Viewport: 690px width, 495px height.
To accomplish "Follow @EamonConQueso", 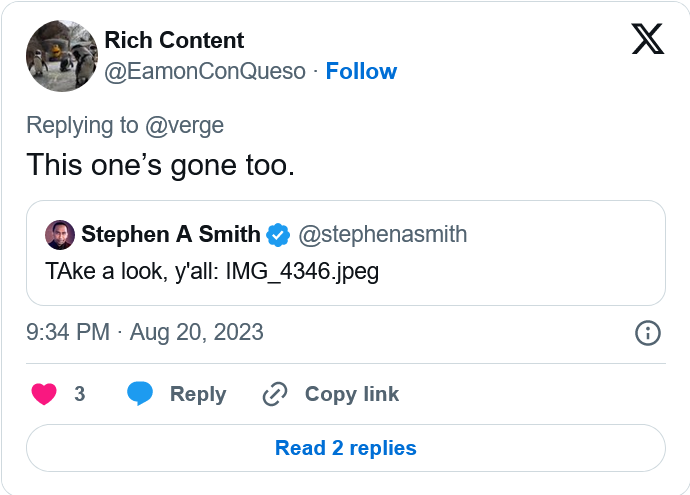I will [361, 71].
